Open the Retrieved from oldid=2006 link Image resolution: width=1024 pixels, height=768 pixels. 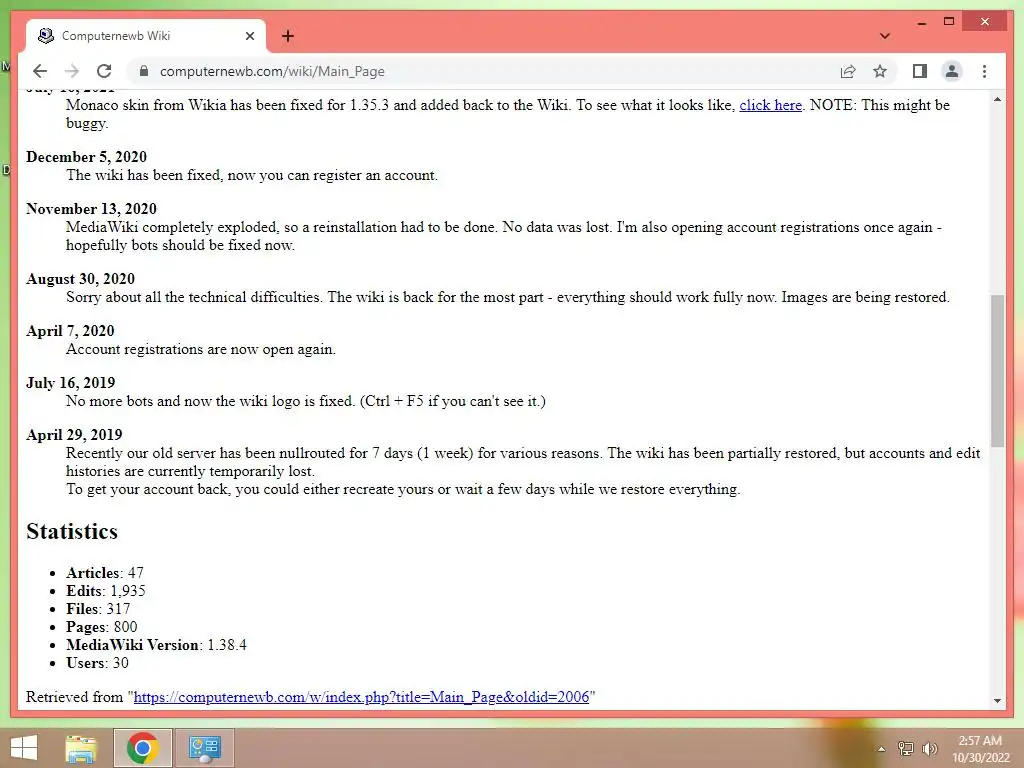[x=361, y=697]
